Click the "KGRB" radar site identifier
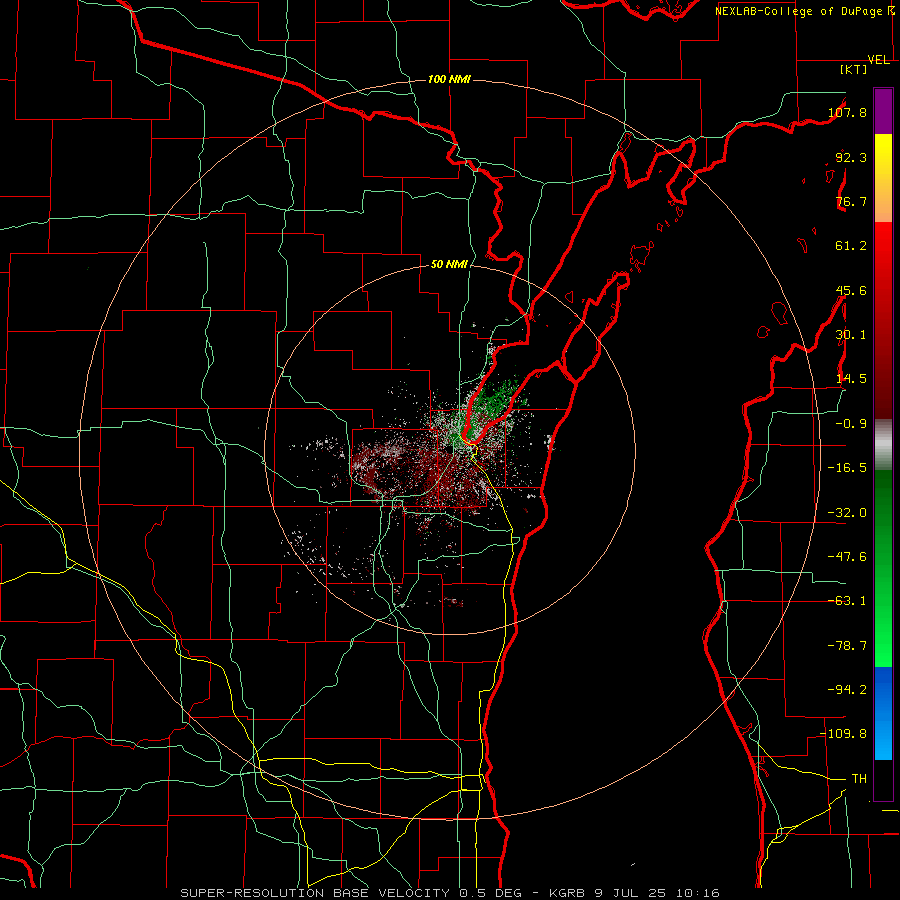 (x=569, y=893)
